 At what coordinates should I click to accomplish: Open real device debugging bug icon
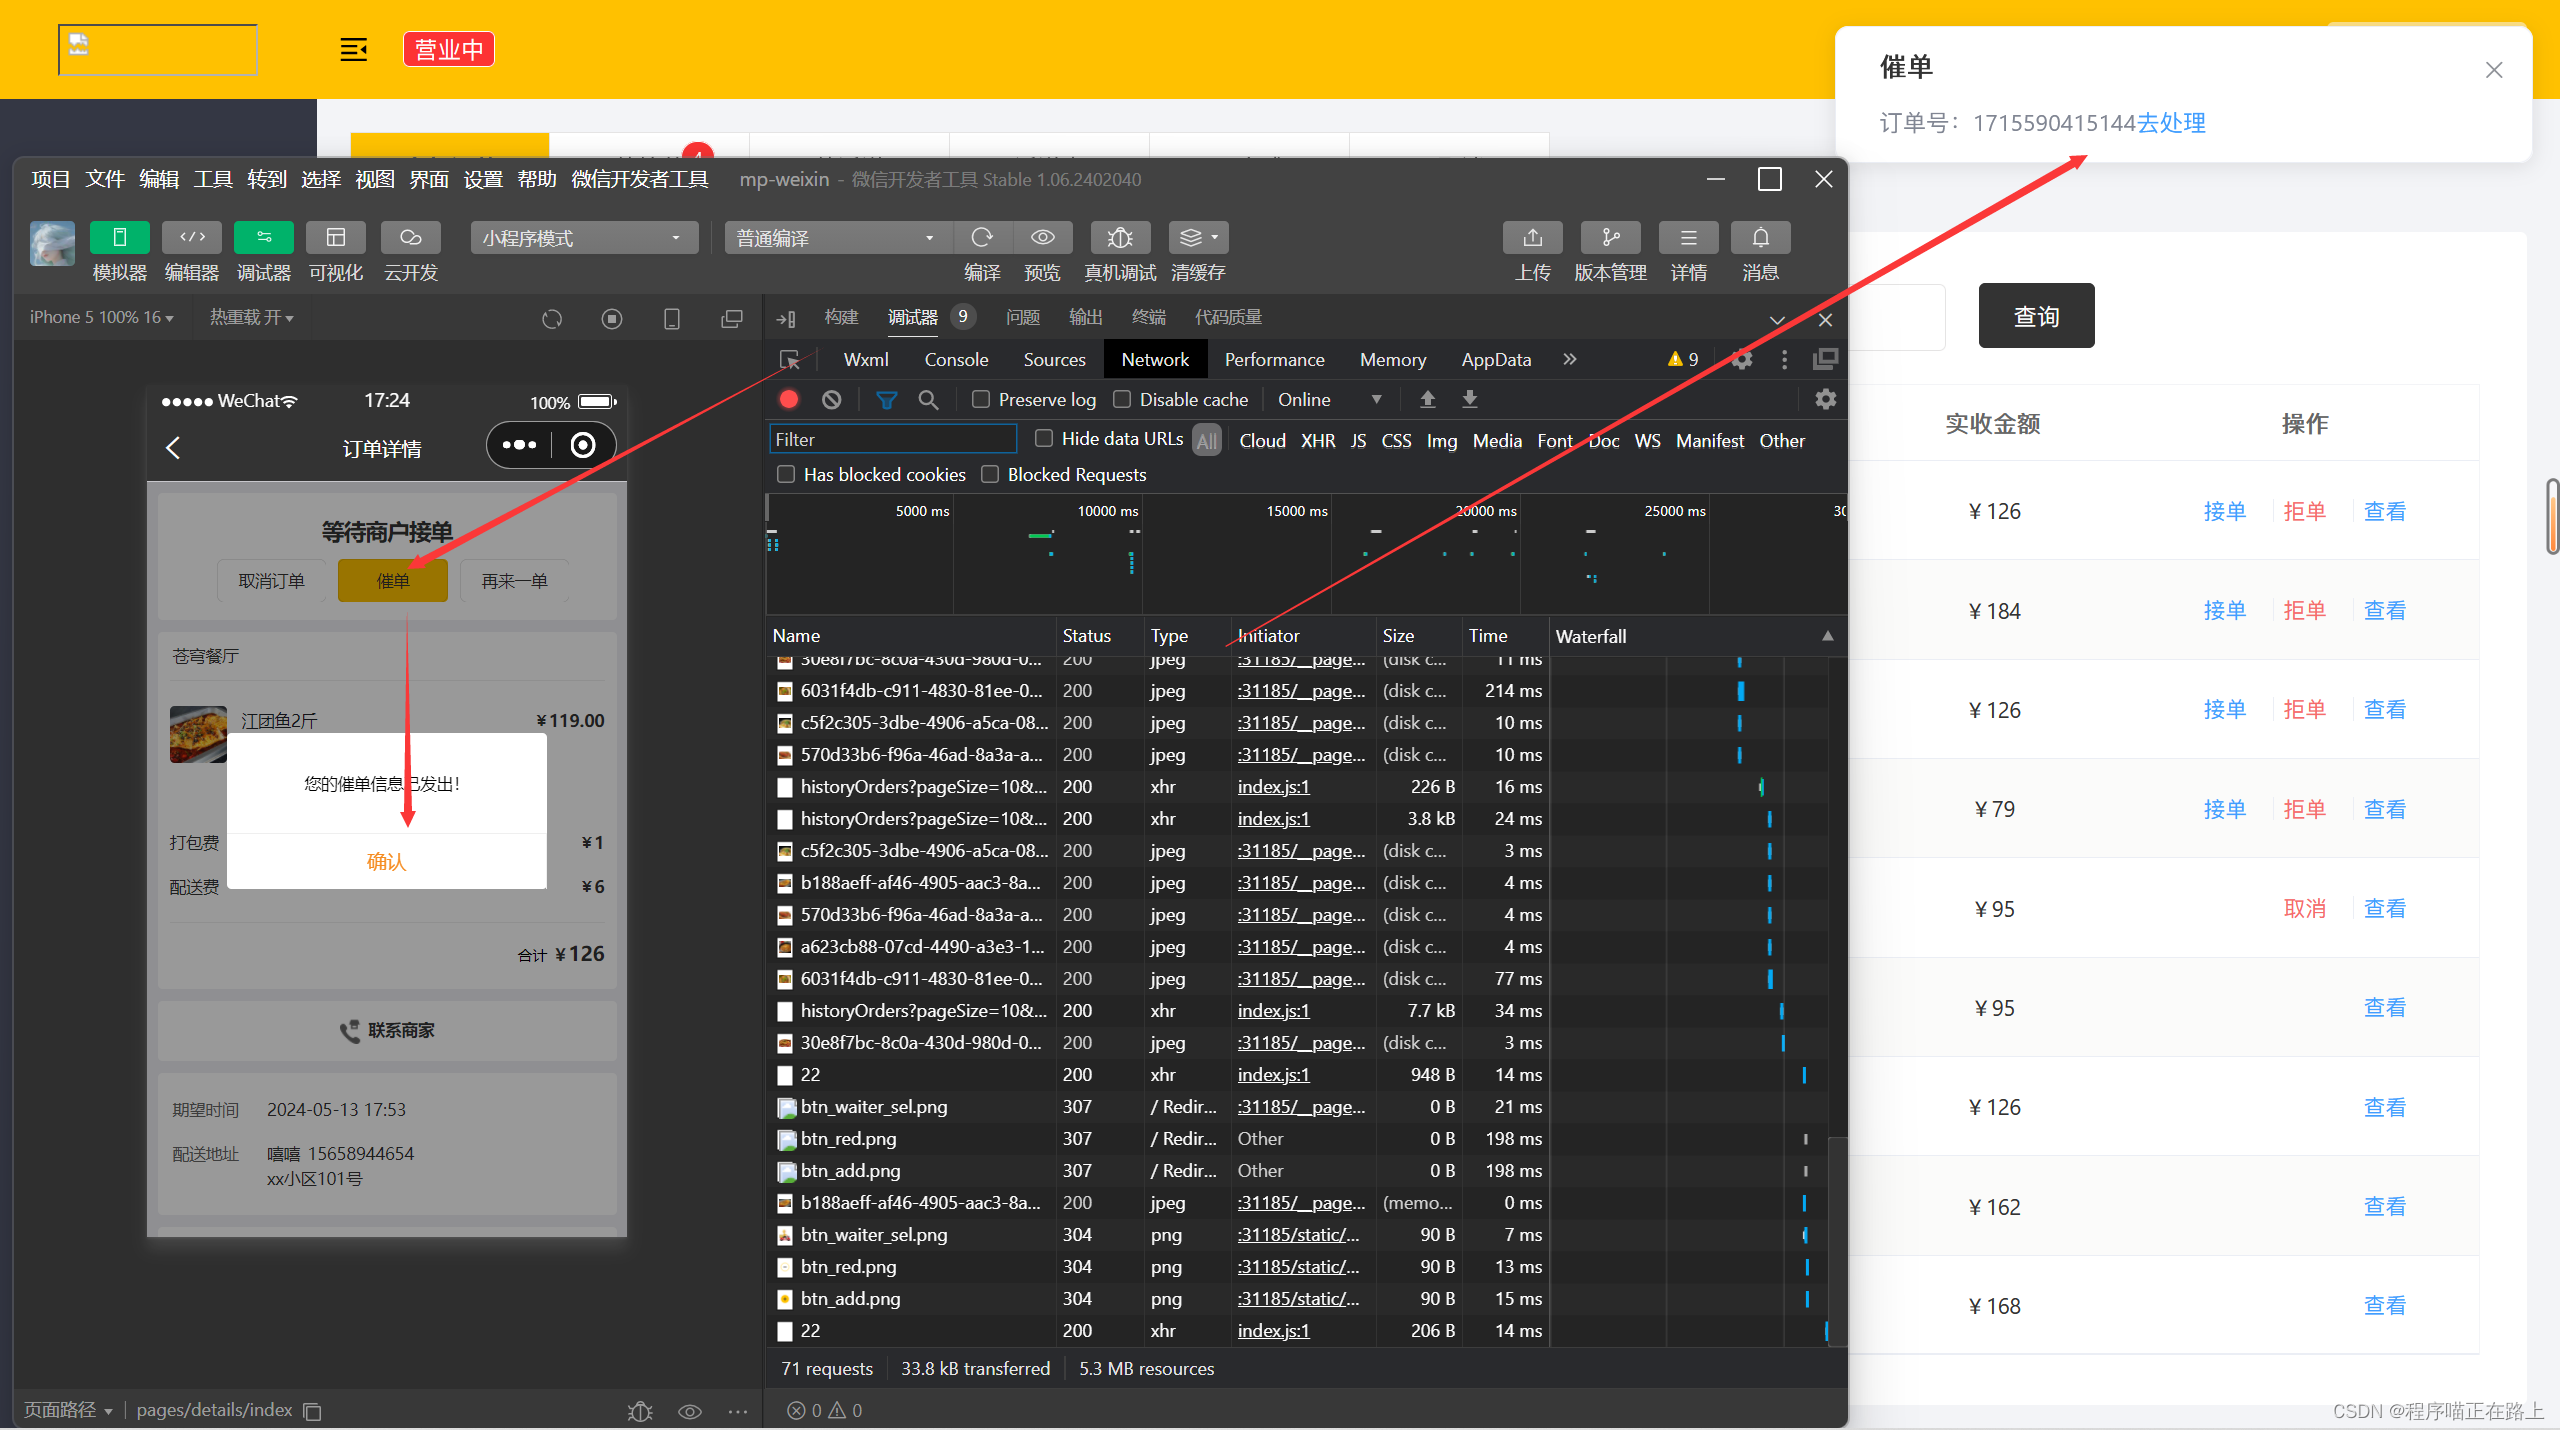point(1120,238)
